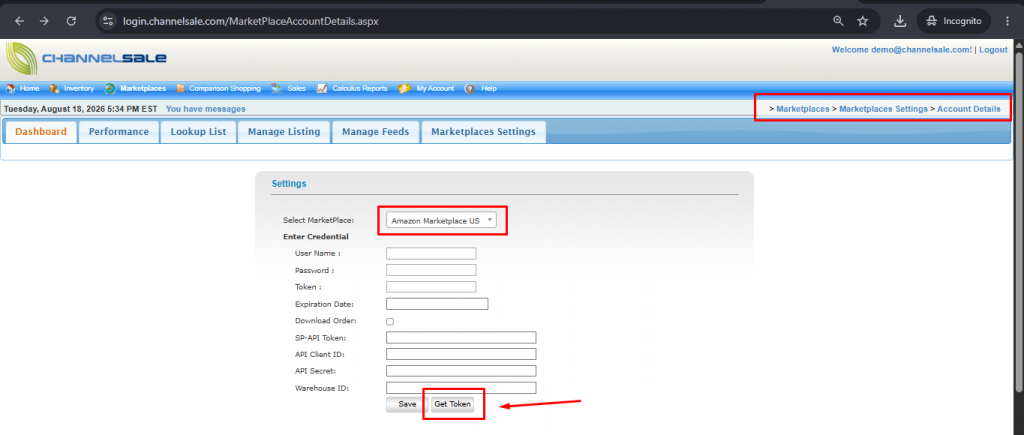
Task: Focus the API Secret field
Action: [x=461, y=371]
